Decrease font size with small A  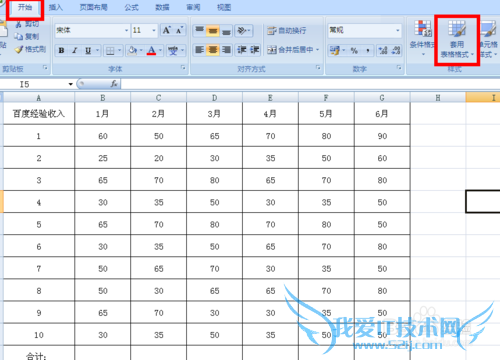point(179,30)
